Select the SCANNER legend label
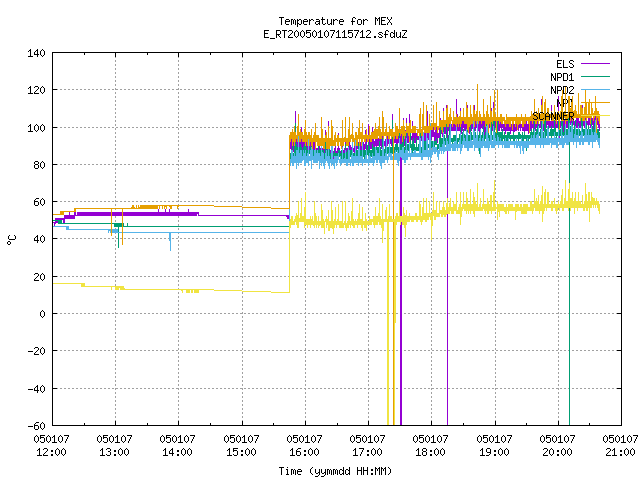640x480 pixels. (553, 116)
